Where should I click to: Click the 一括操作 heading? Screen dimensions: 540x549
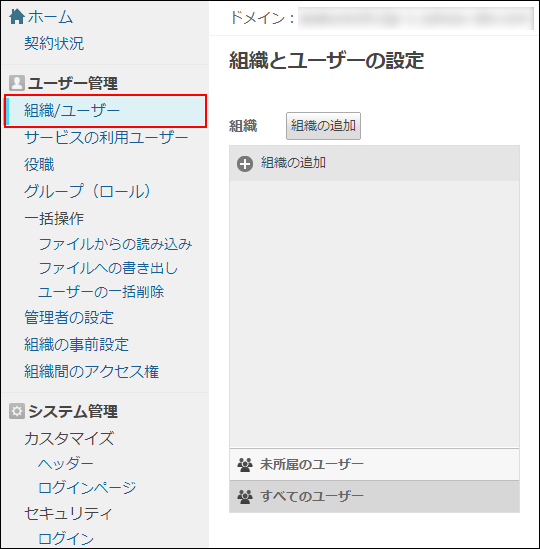pos(54,218)
